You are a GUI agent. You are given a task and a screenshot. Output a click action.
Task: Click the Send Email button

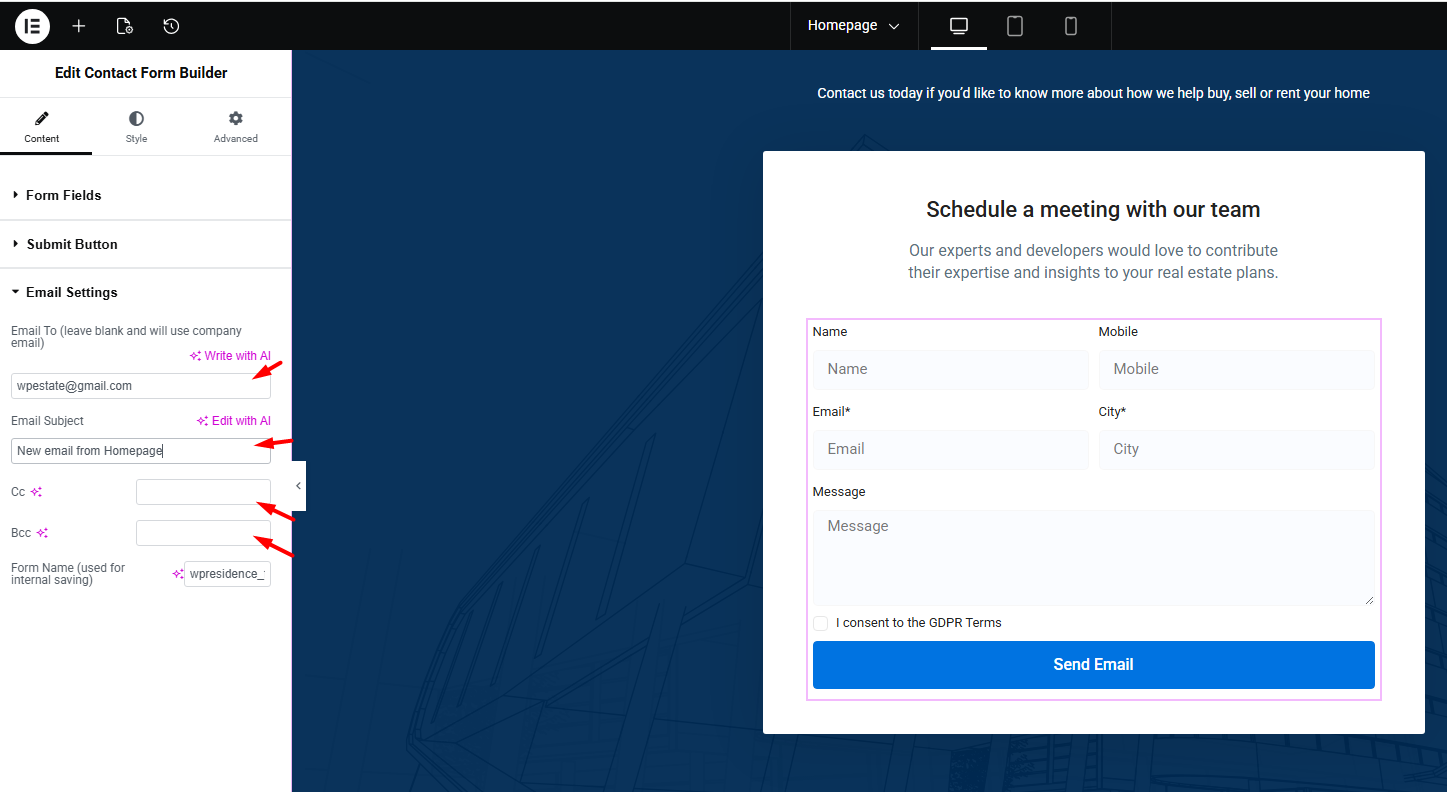coord(1093,665)
